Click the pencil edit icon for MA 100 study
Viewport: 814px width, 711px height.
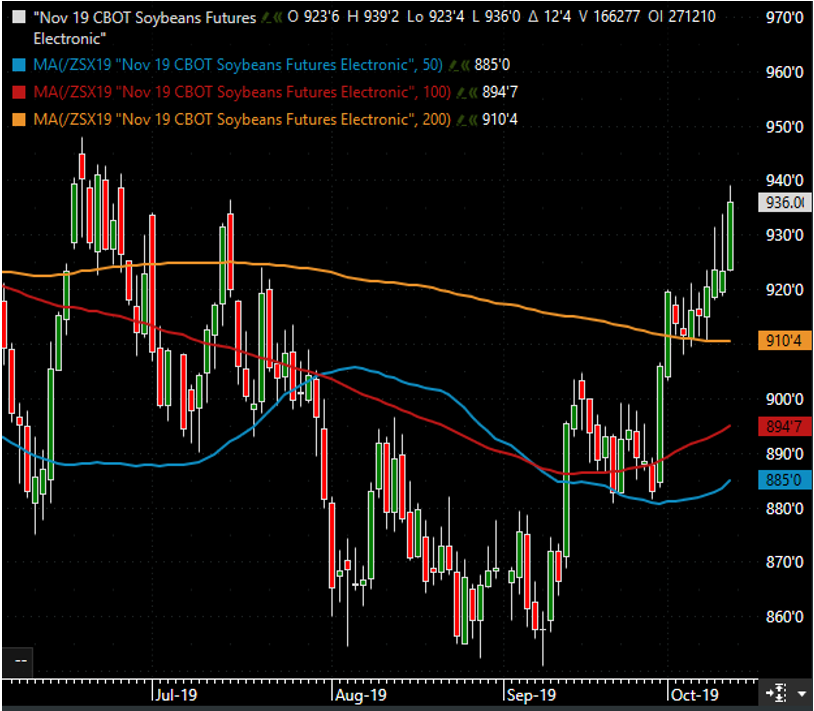(461, 92)
